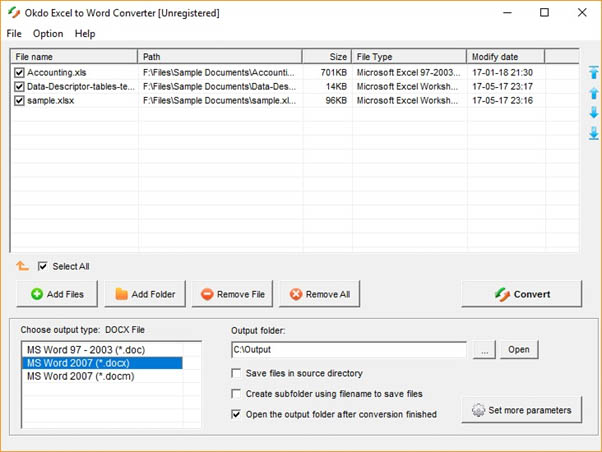
Task: Sort list by Path column header
Action: click(x=220, y=57)
